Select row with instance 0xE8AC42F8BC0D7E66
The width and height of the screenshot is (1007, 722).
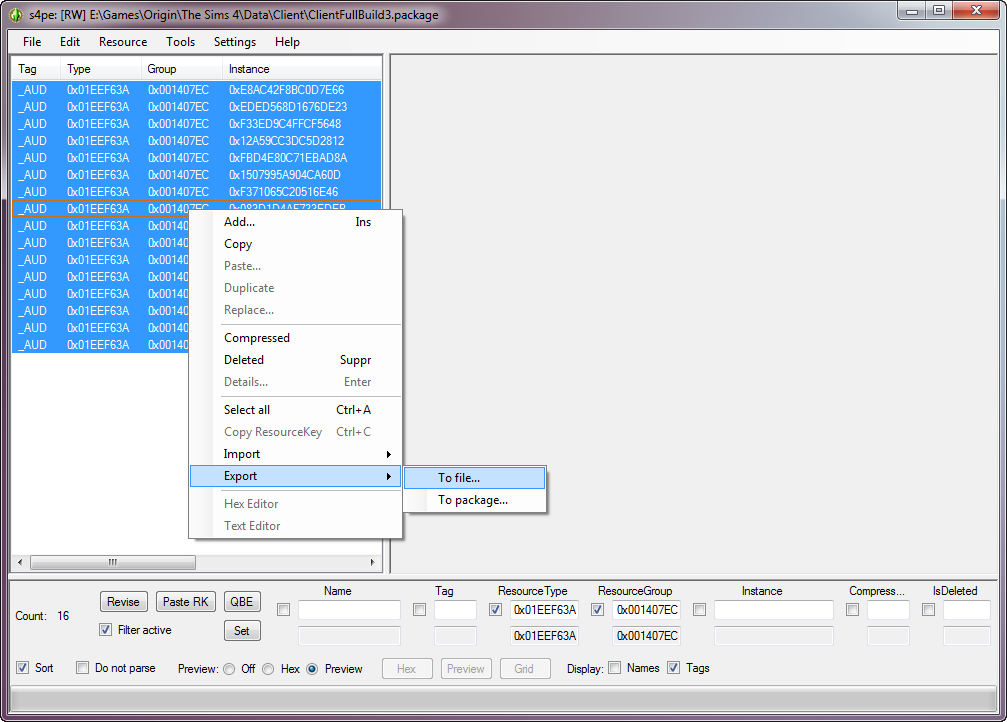[197, 90]
